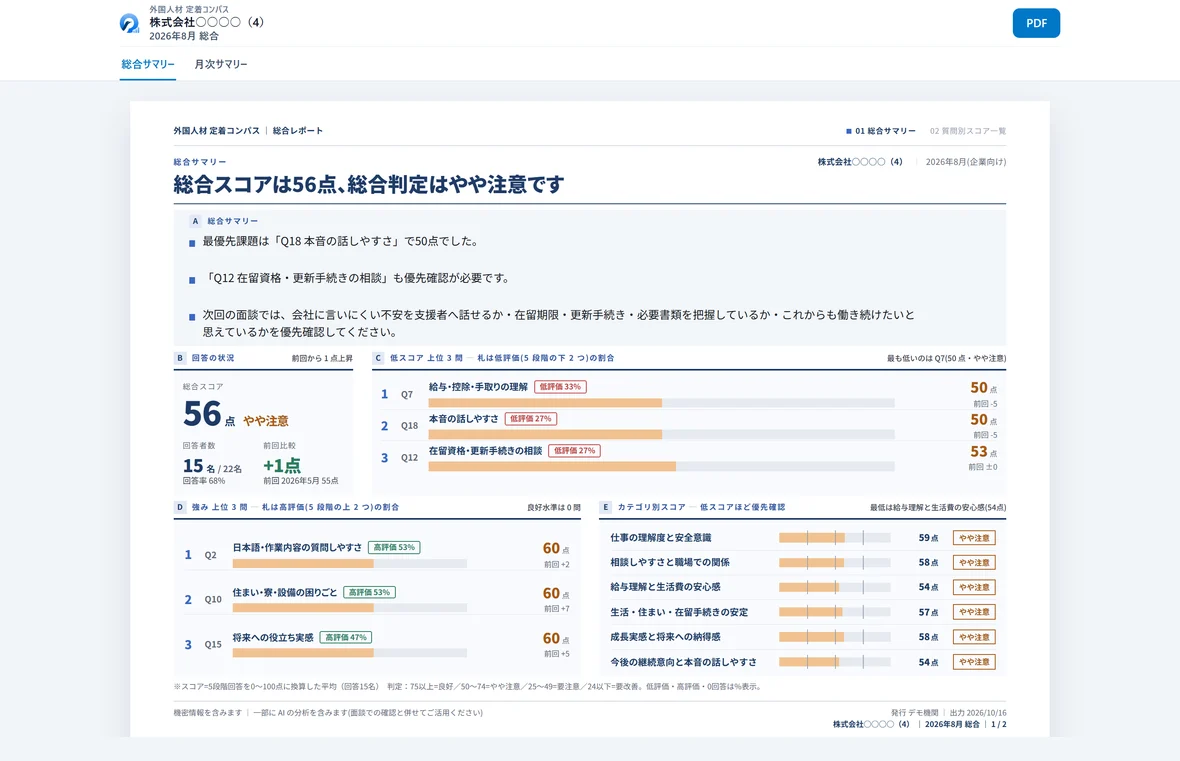
Task: Click the 高評価 53% tag beside 住まい・寮・設備の困りごと
Action: pyautogui.click(x=370, y=592)
